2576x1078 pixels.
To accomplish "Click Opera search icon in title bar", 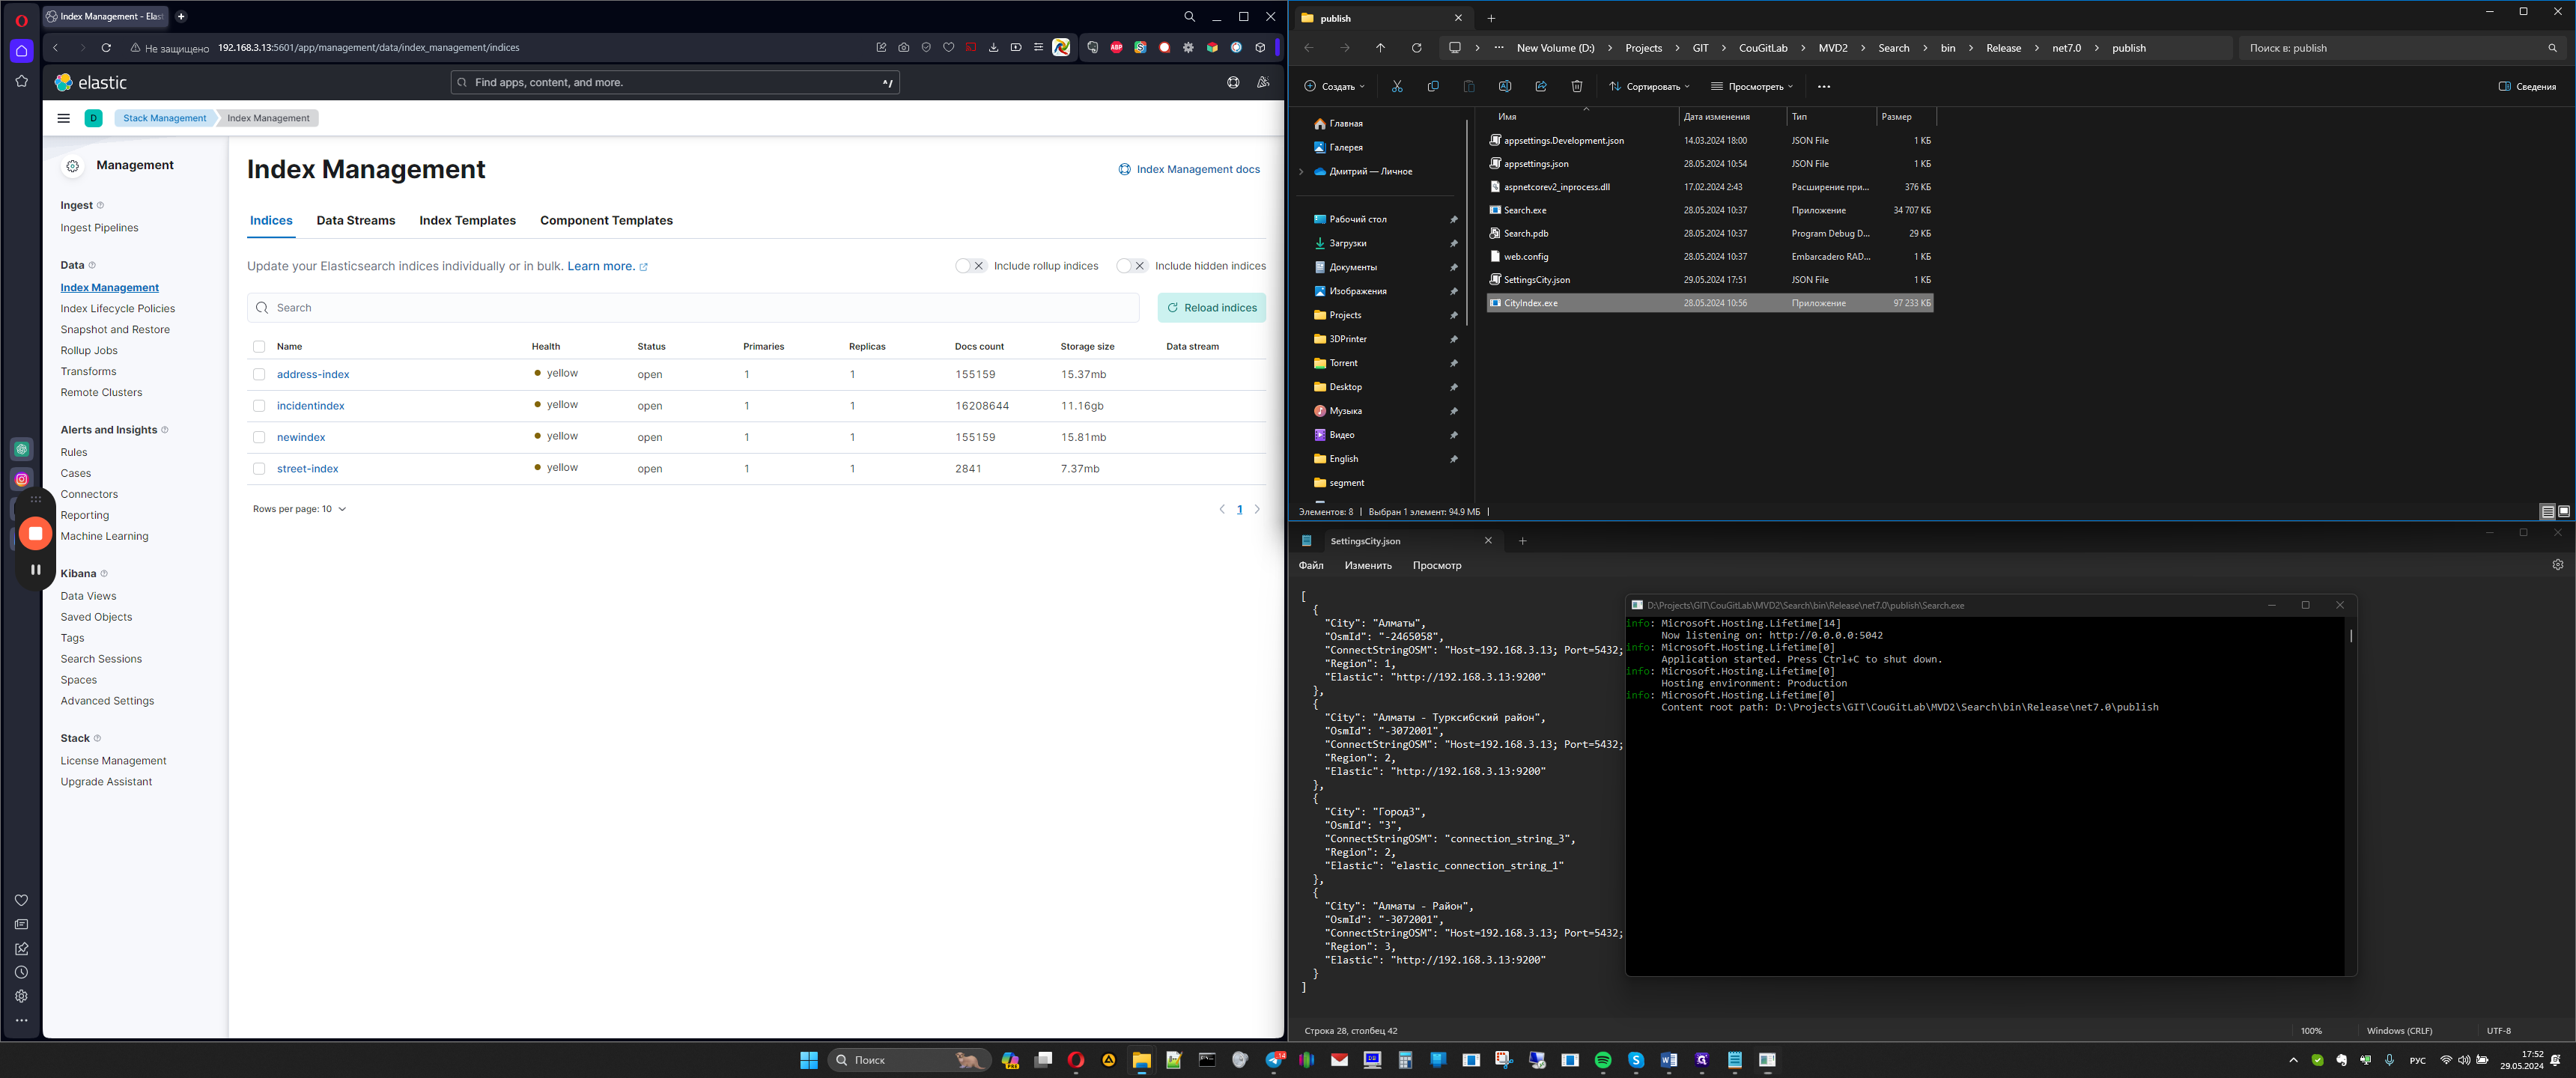I will coord(1189,16).
